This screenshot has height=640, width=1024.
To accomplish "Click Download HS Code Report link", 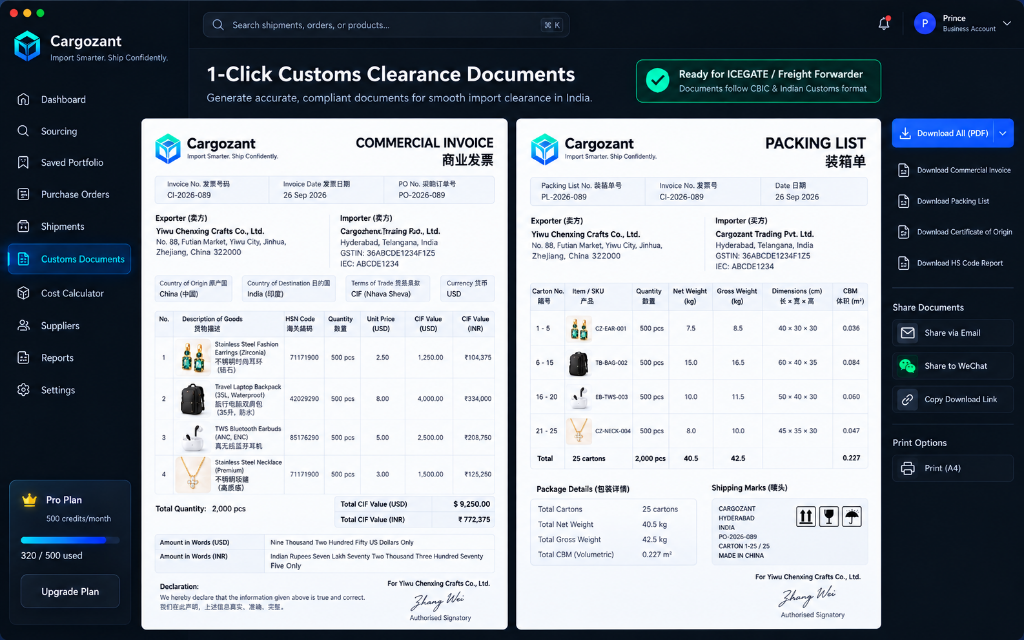I will click(960, 263).
